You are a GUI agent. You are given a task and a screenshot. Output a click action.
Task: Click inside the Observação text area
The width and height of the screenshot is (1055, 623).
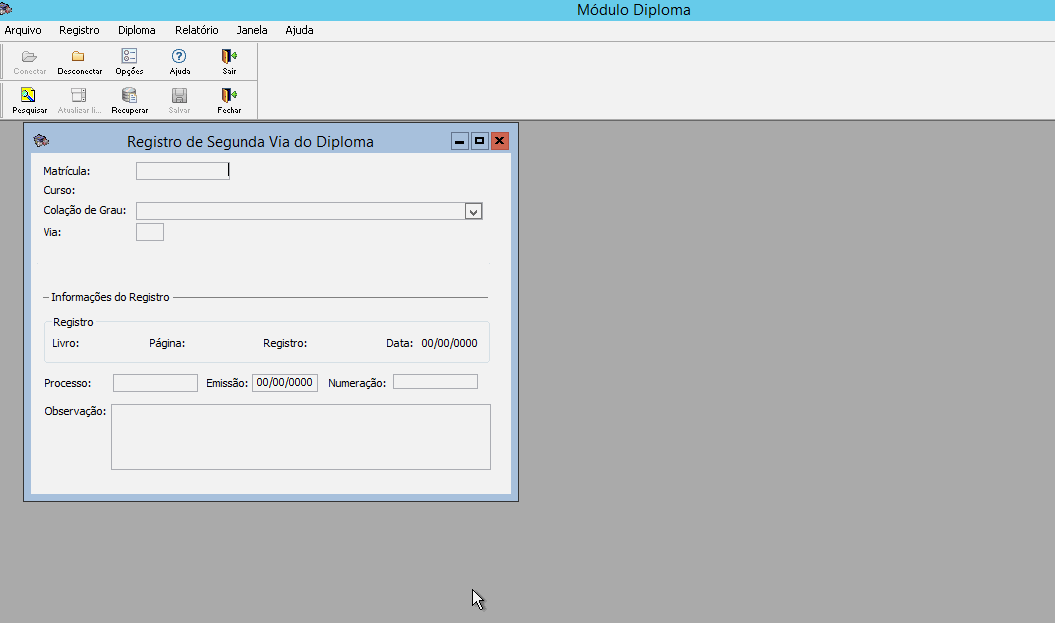(x=300, y=436)
